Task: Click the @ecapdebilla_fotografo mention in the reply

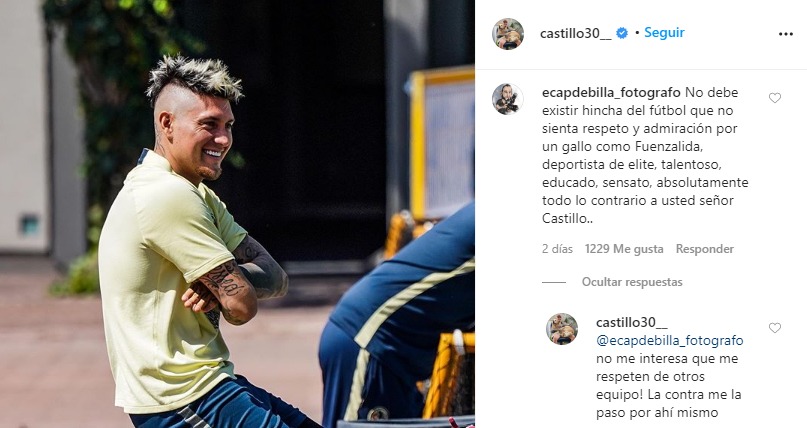Action: pyautogui.click(x=670, y=341)
